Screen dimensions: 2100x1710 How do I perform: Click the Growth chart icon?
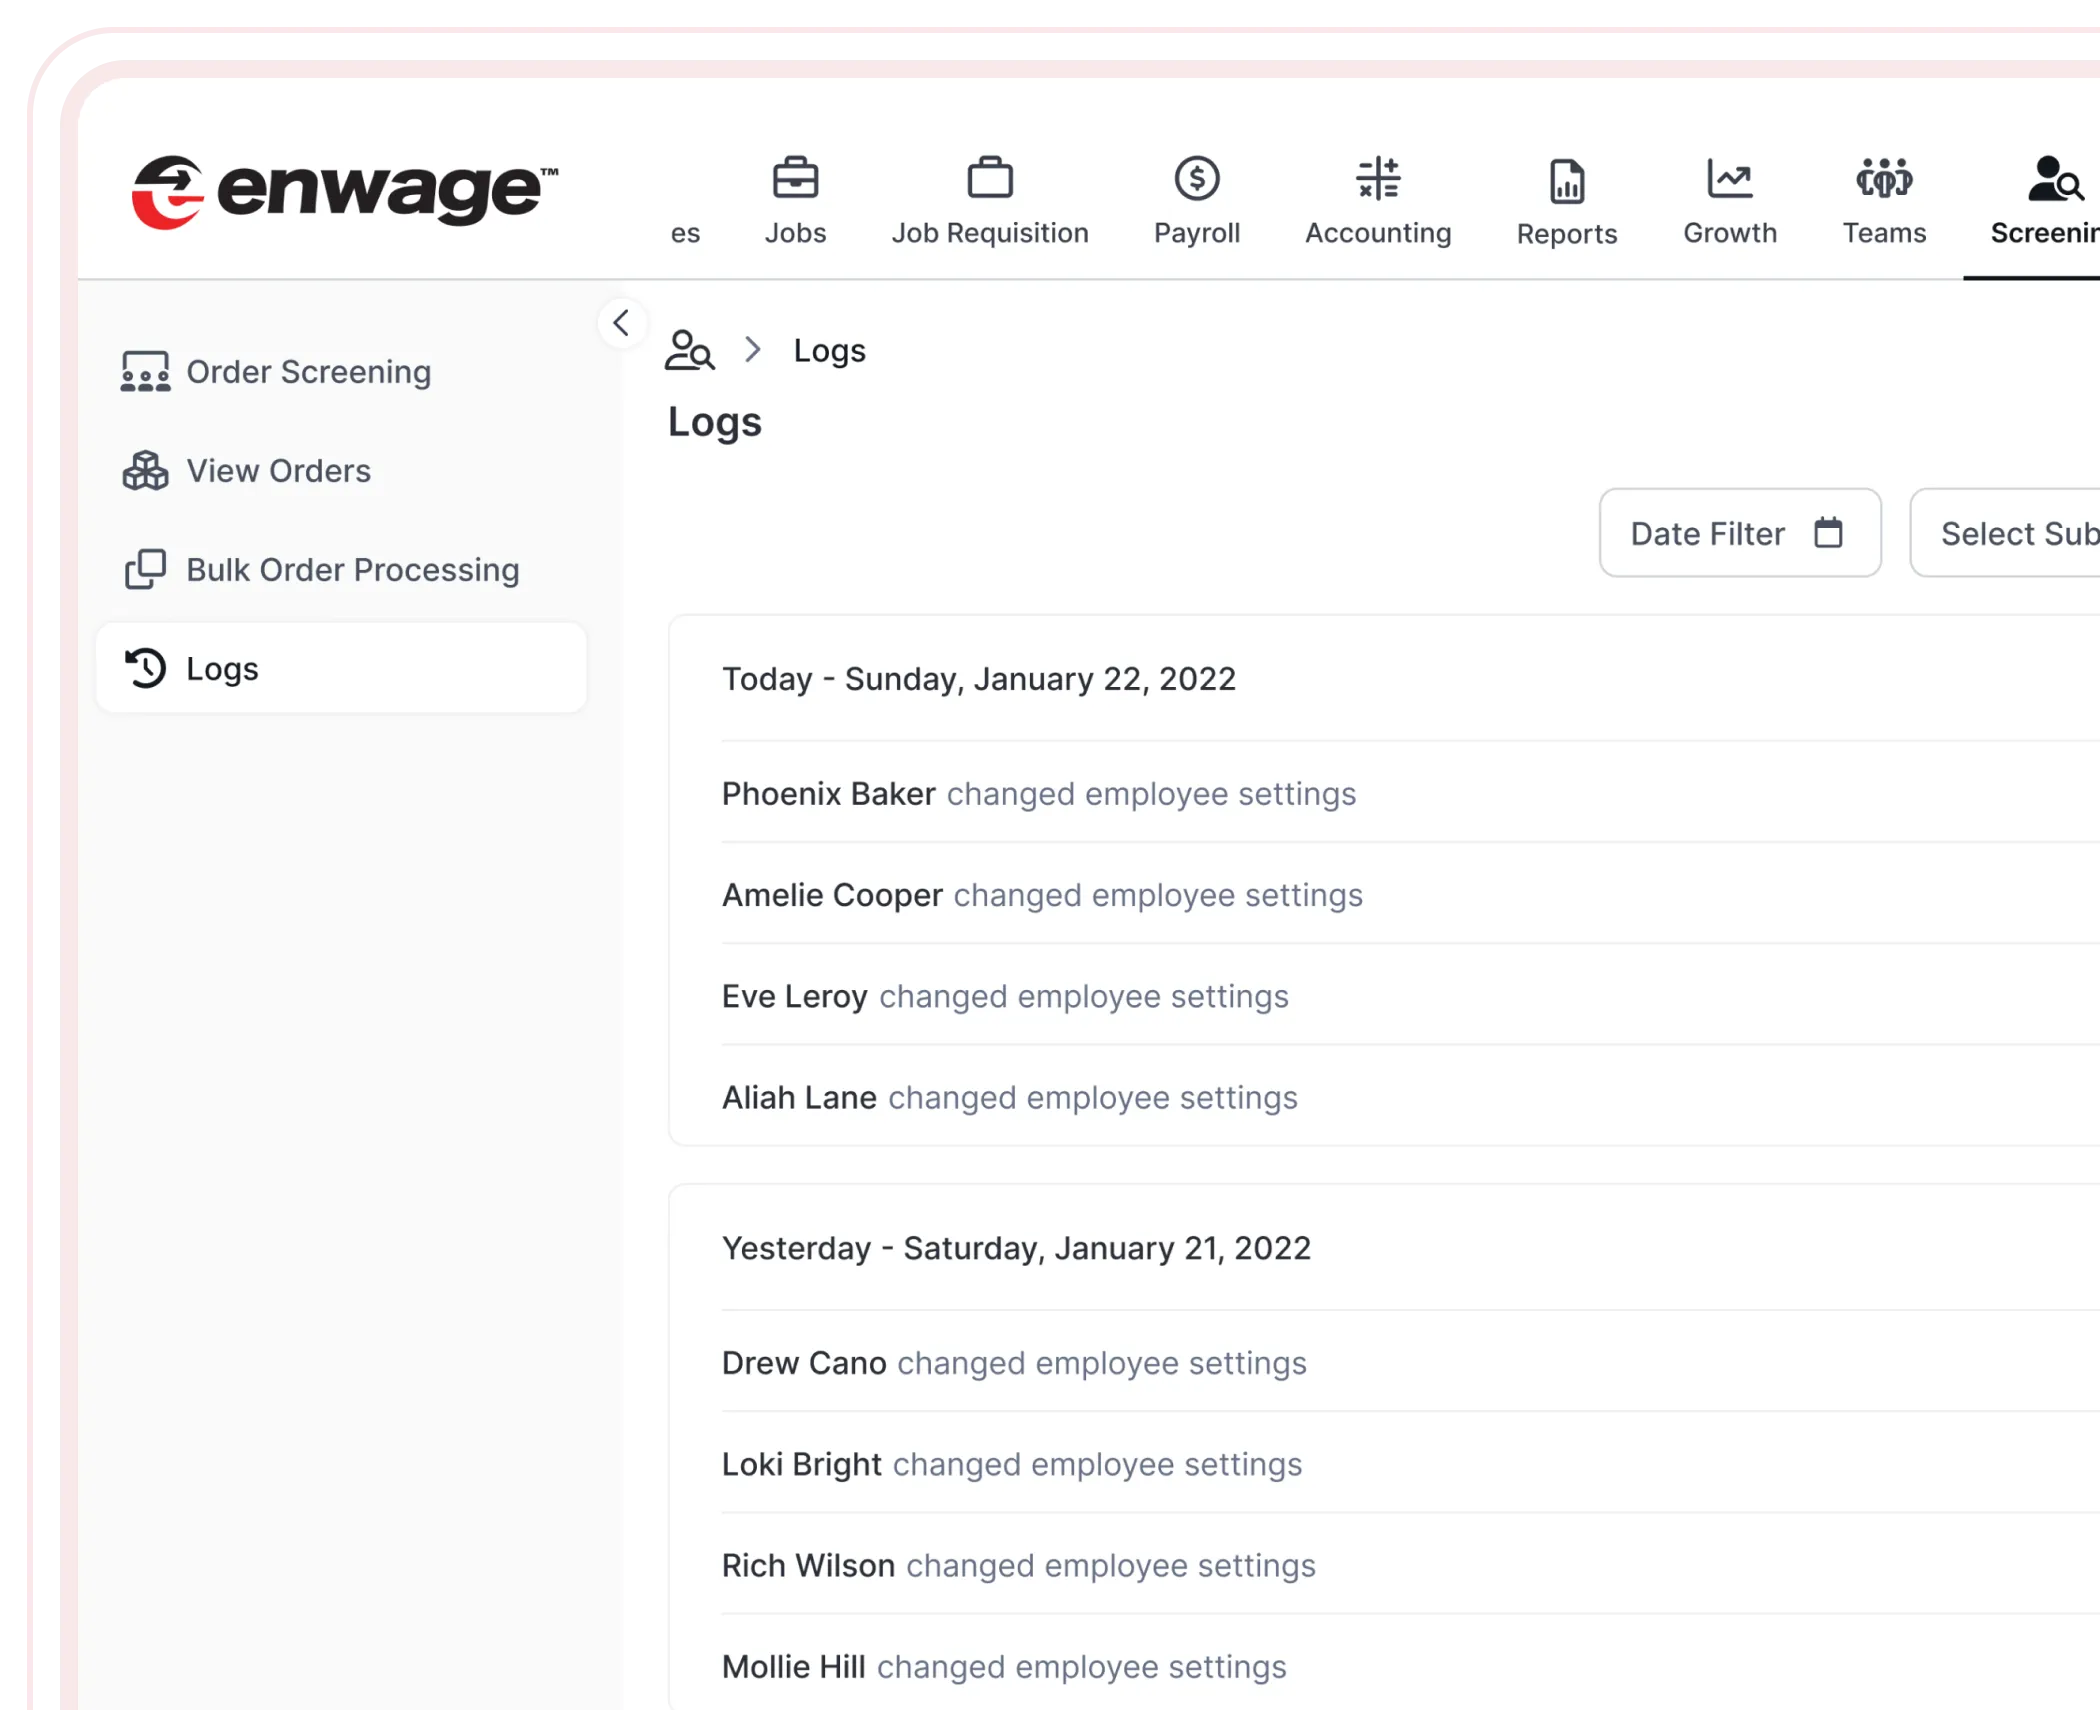click(x=1729, y=180)
